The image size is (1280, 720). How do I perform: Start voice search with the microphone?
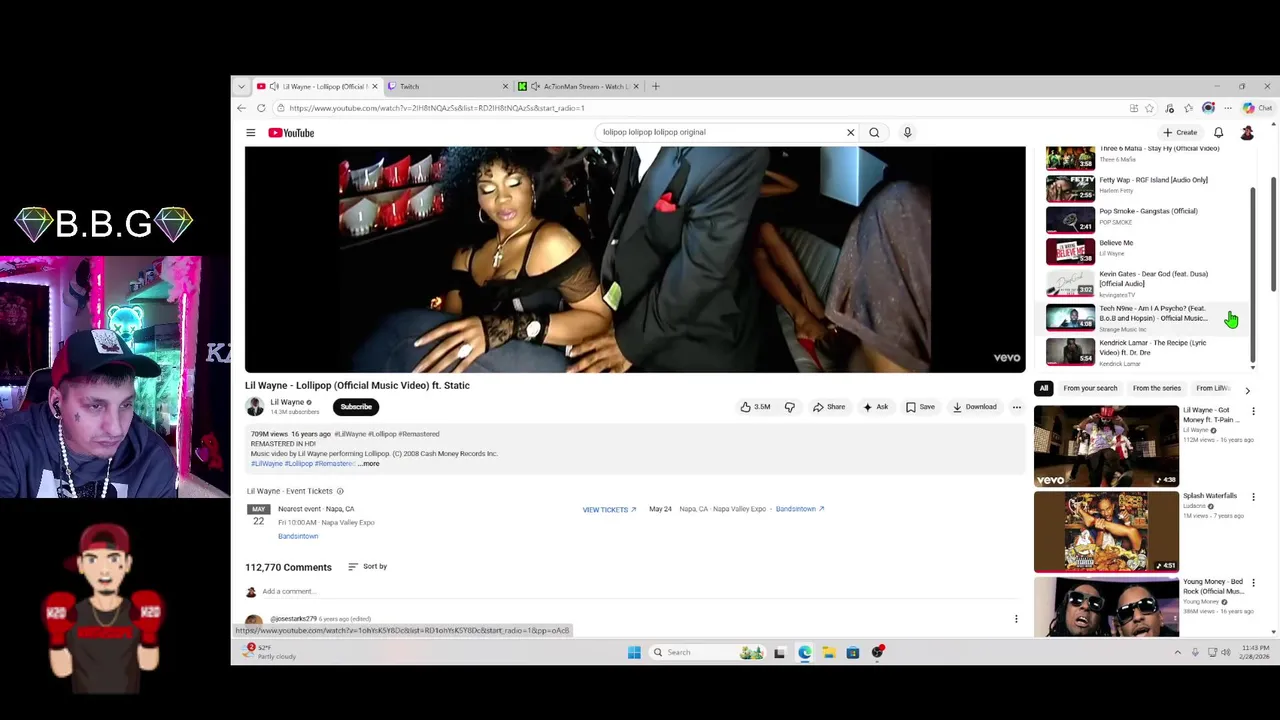(x=907, y=132)
